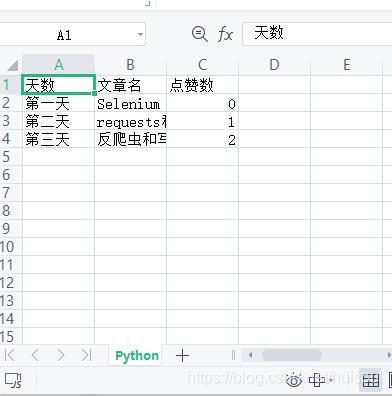Select row 1 header

click(11, 85)
